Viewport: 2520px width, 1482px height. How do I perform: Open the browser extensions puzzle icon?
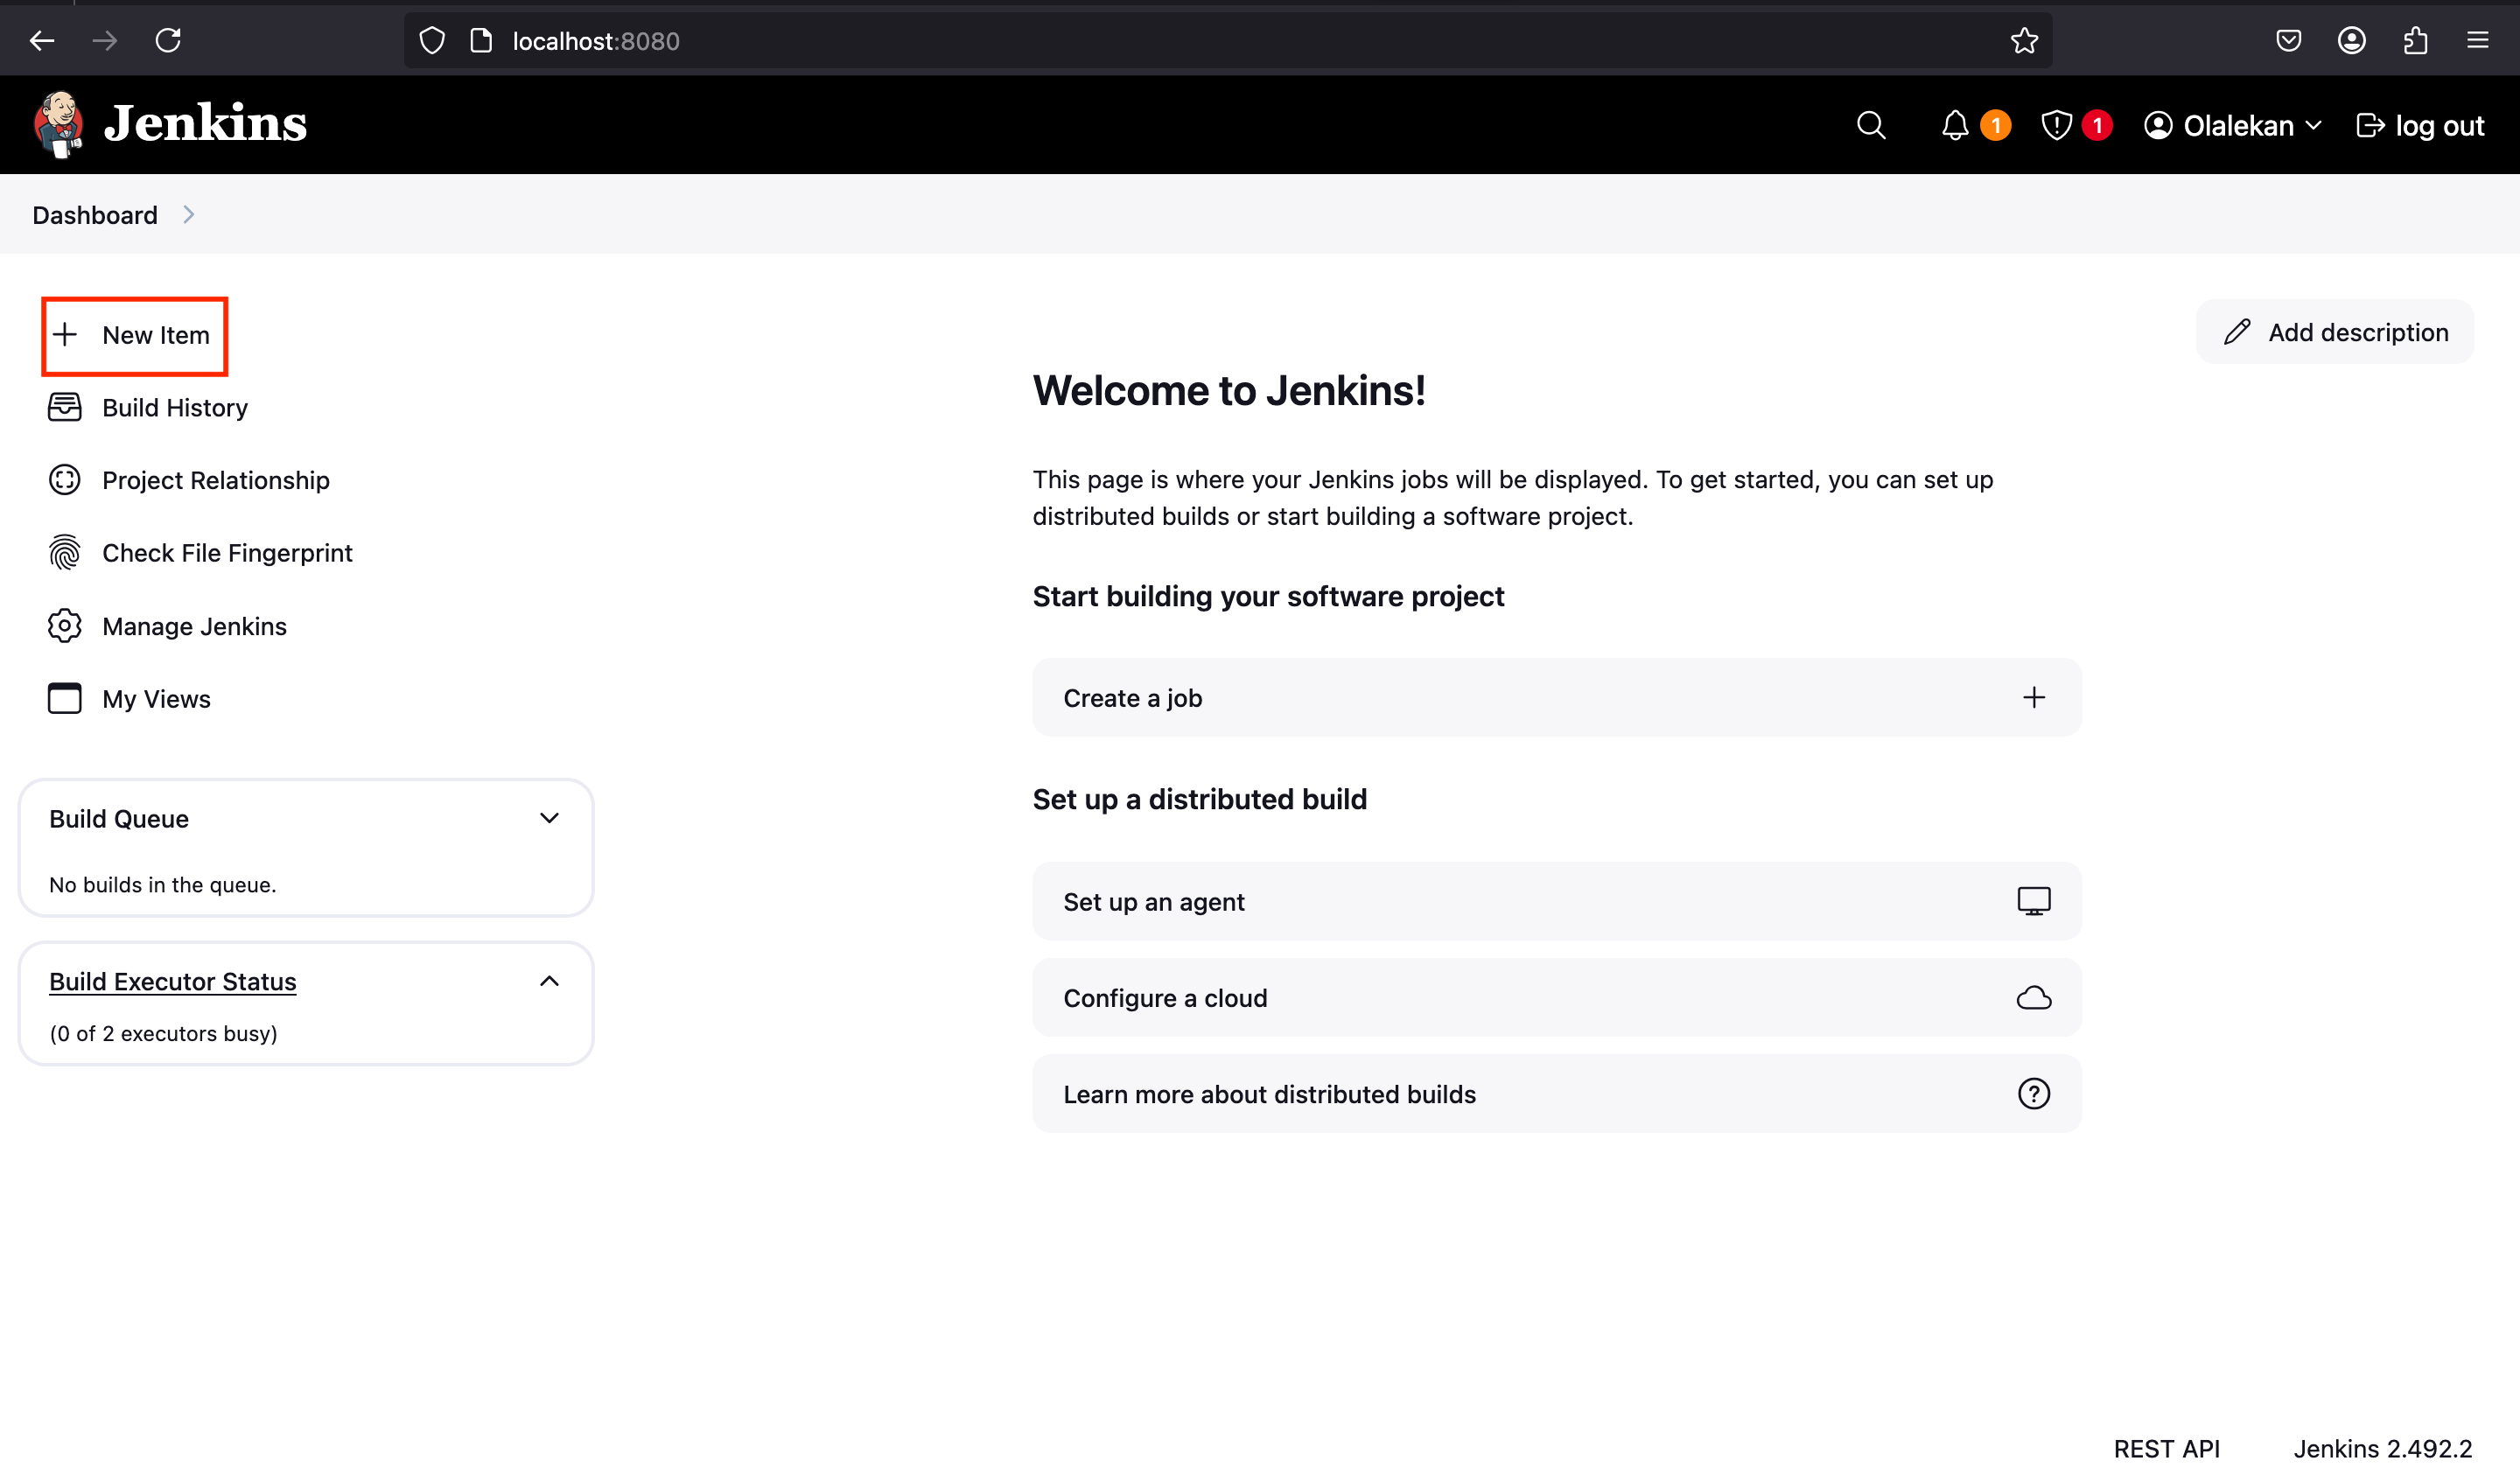pos(2415,41)
